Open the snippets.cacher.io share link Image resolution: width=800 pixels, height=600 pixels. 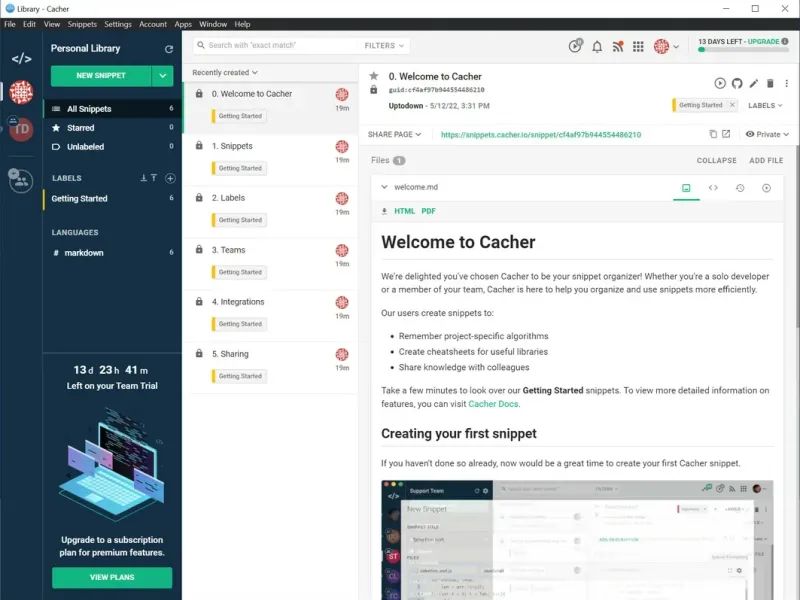point(541,135)
